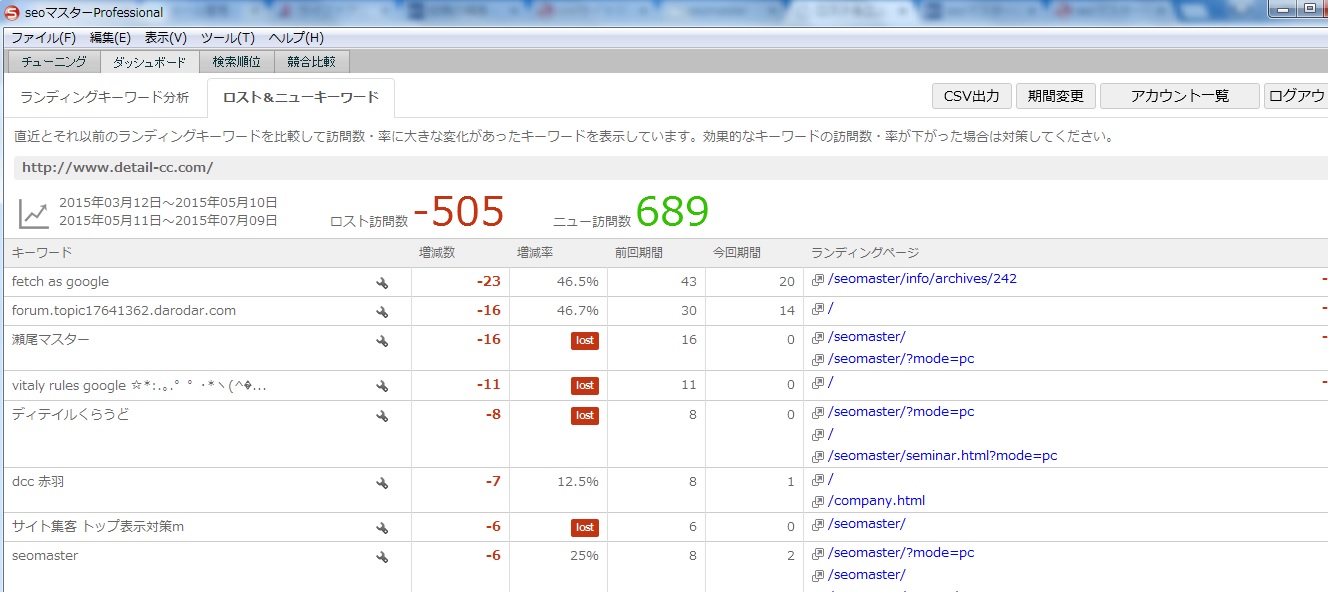Image resolution: width=1328 pixels, height=592 pixels.
Task: Open the ツール(T) menu
Action: [227, 38]
